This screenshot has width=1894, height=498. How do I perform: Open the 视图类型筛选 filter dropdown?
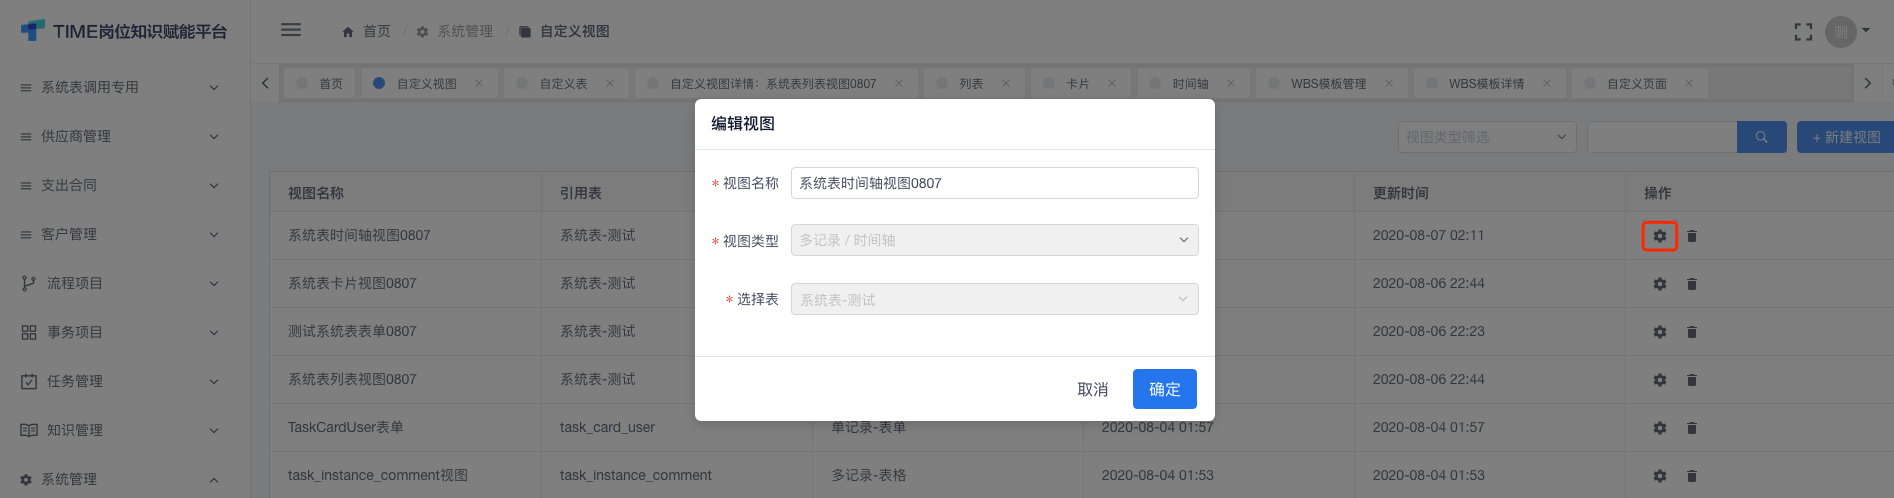(x=1487, y=137)
